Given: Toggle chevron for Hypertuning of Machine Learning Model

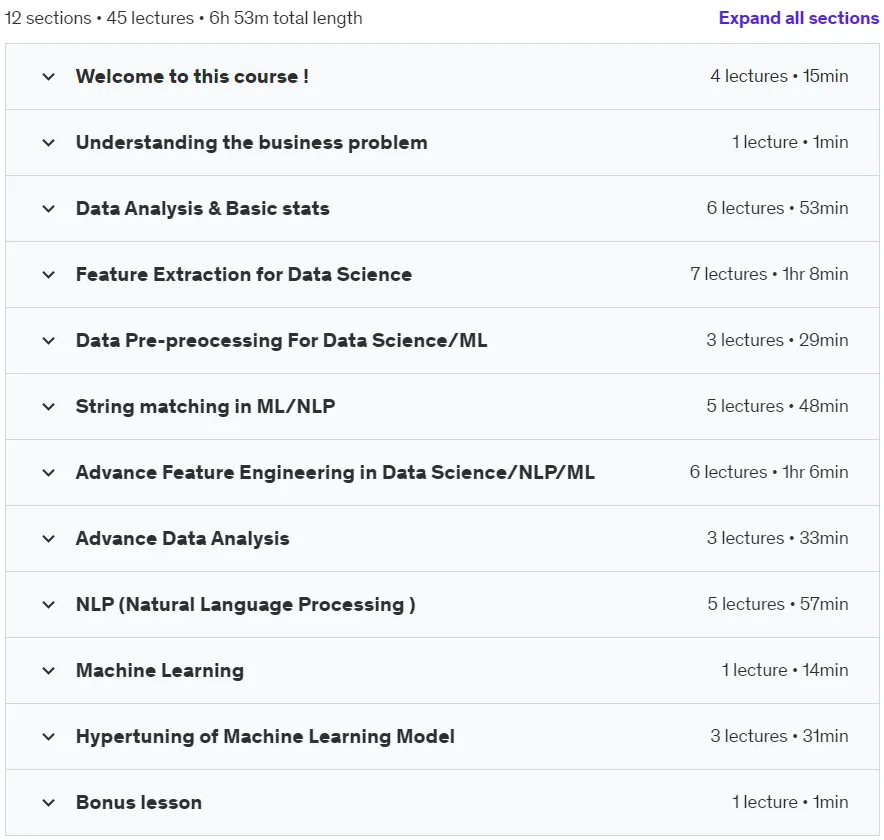Looking at the screenshot, I should (49, 736).
